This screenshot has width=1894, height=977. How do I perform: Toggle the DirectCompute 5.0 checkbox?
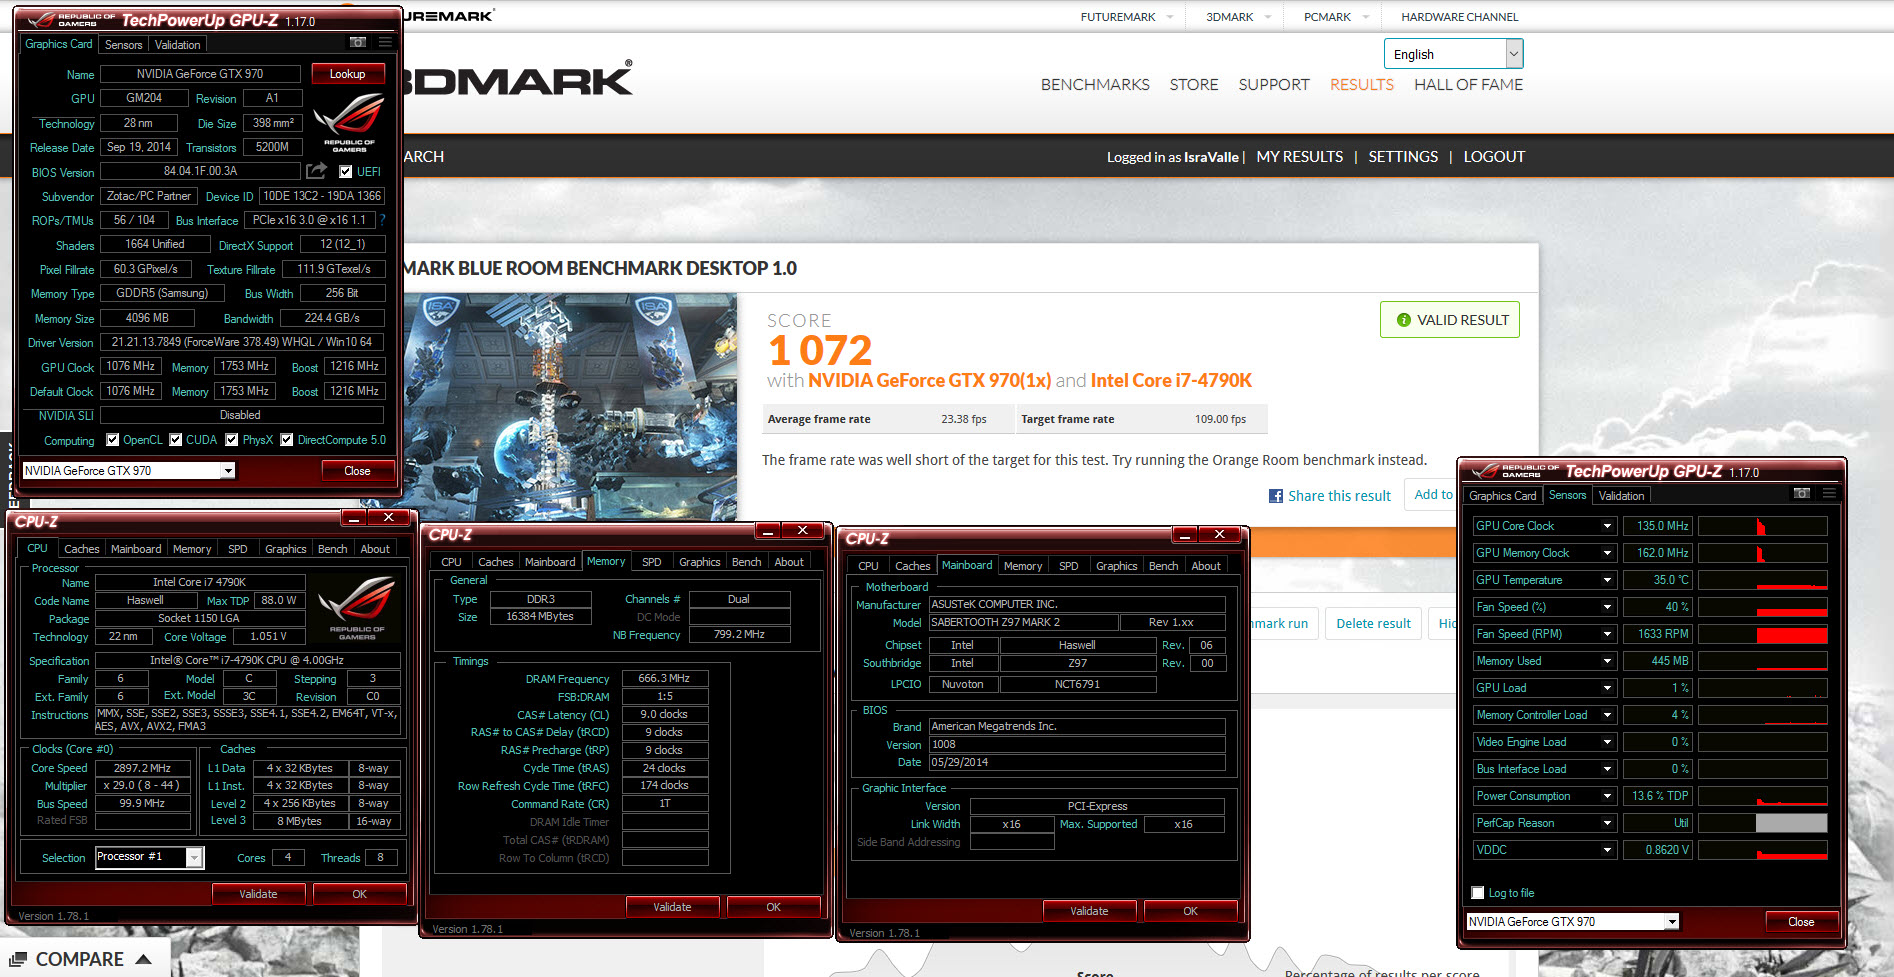coord(287,440)
